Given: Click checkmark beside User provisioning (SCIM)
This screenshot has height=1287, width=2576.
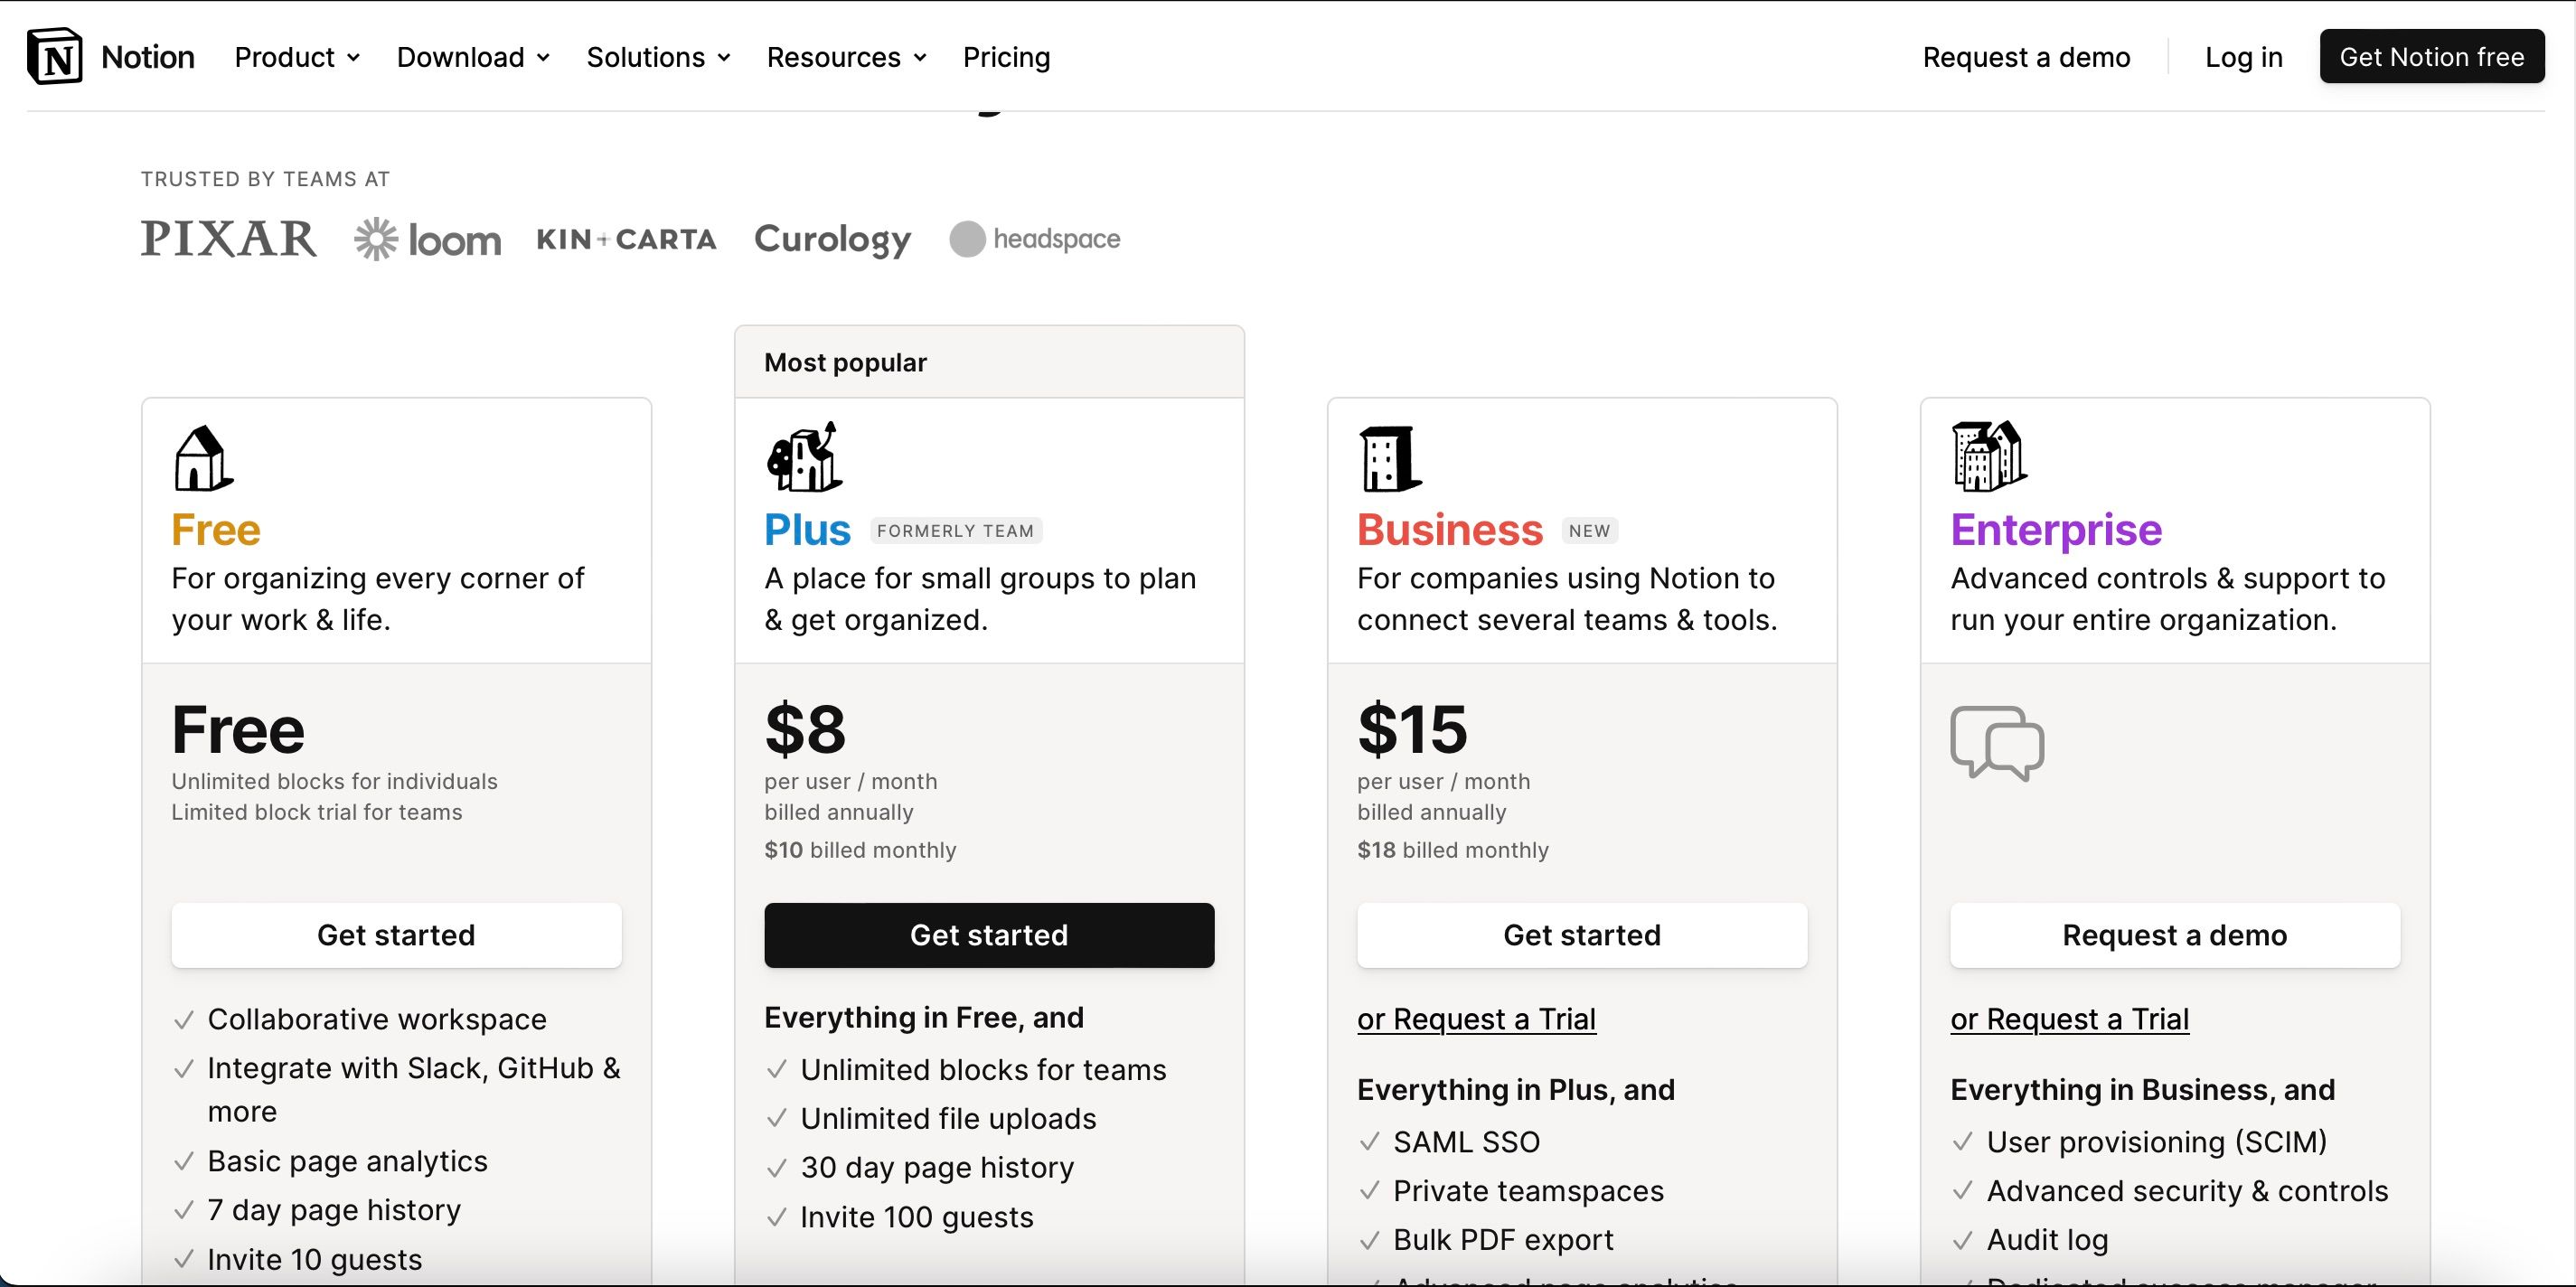Looking at the screenshot, I should pos(1963,1142).
